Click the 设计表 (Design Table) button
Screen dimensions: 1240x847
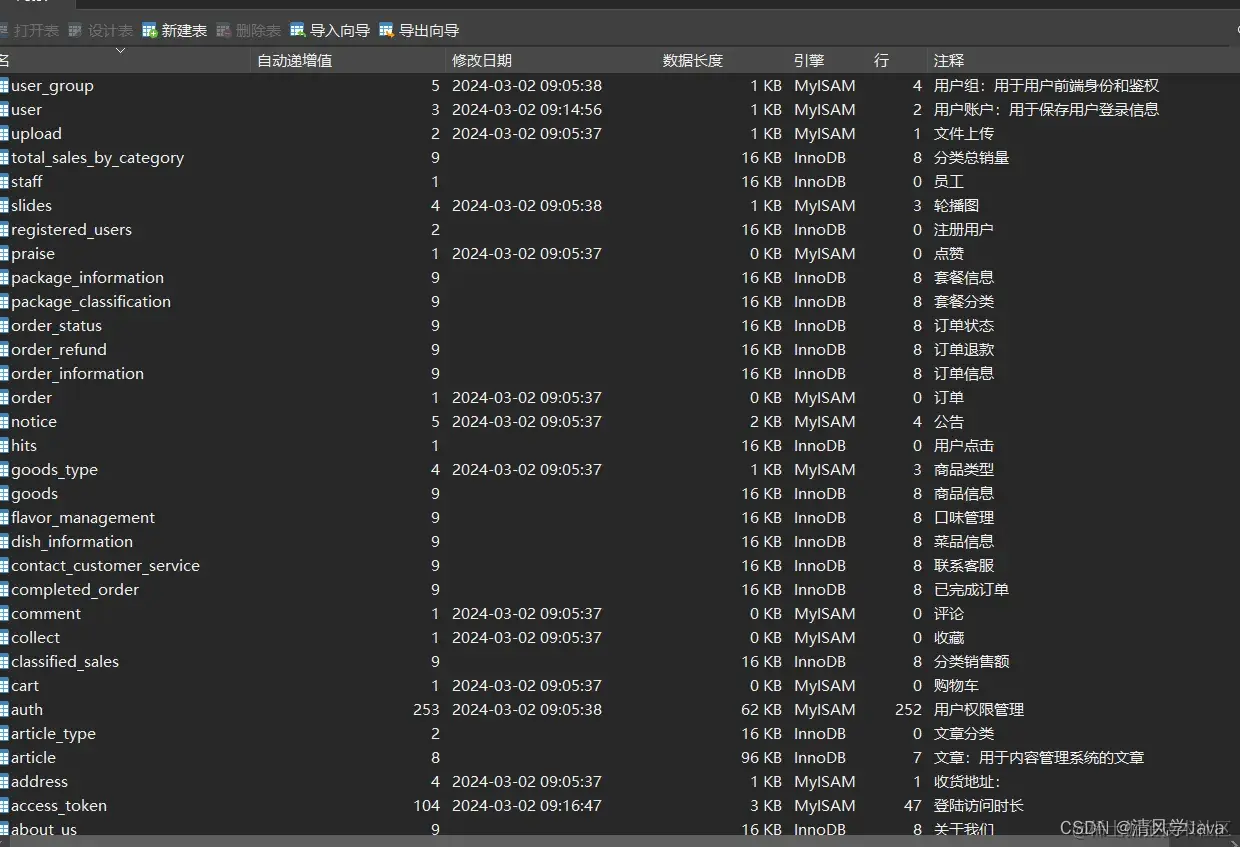click(101, 31)
